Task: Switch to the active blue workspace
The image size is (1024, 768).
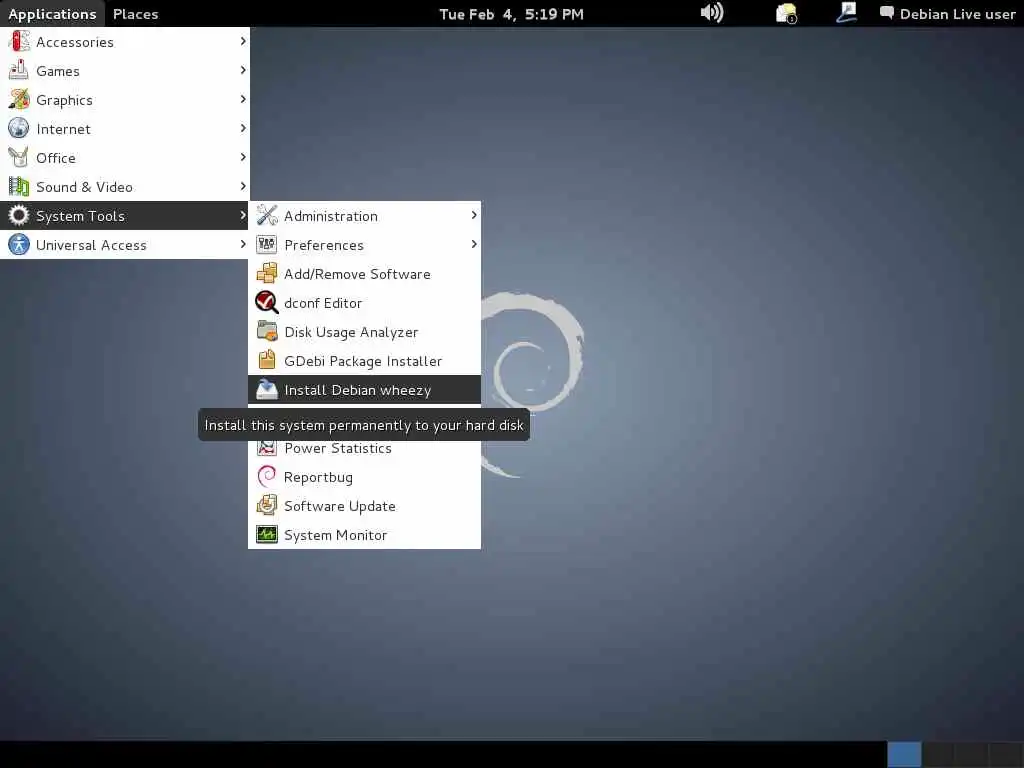Action: pos(904,754)
